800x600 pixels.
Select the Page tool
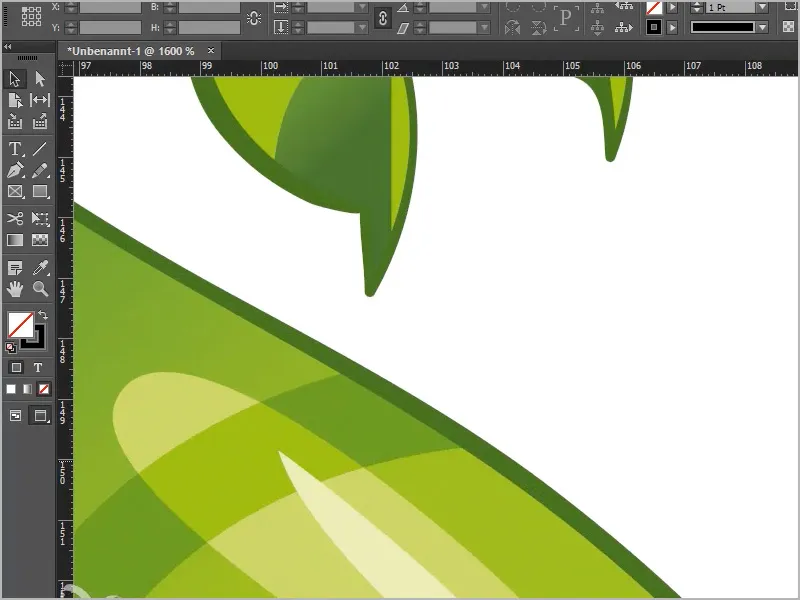point(15,100)
